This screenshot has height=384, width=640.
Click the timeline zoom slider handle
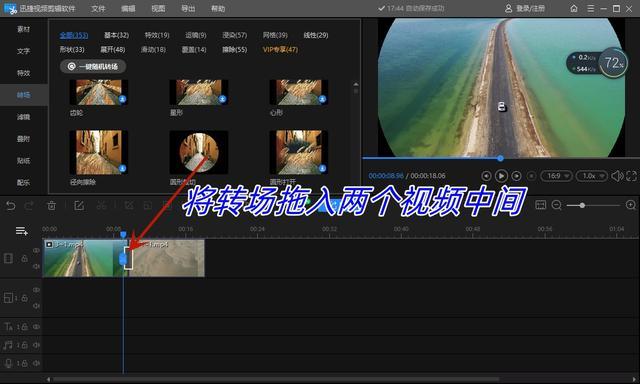[582, 205]
